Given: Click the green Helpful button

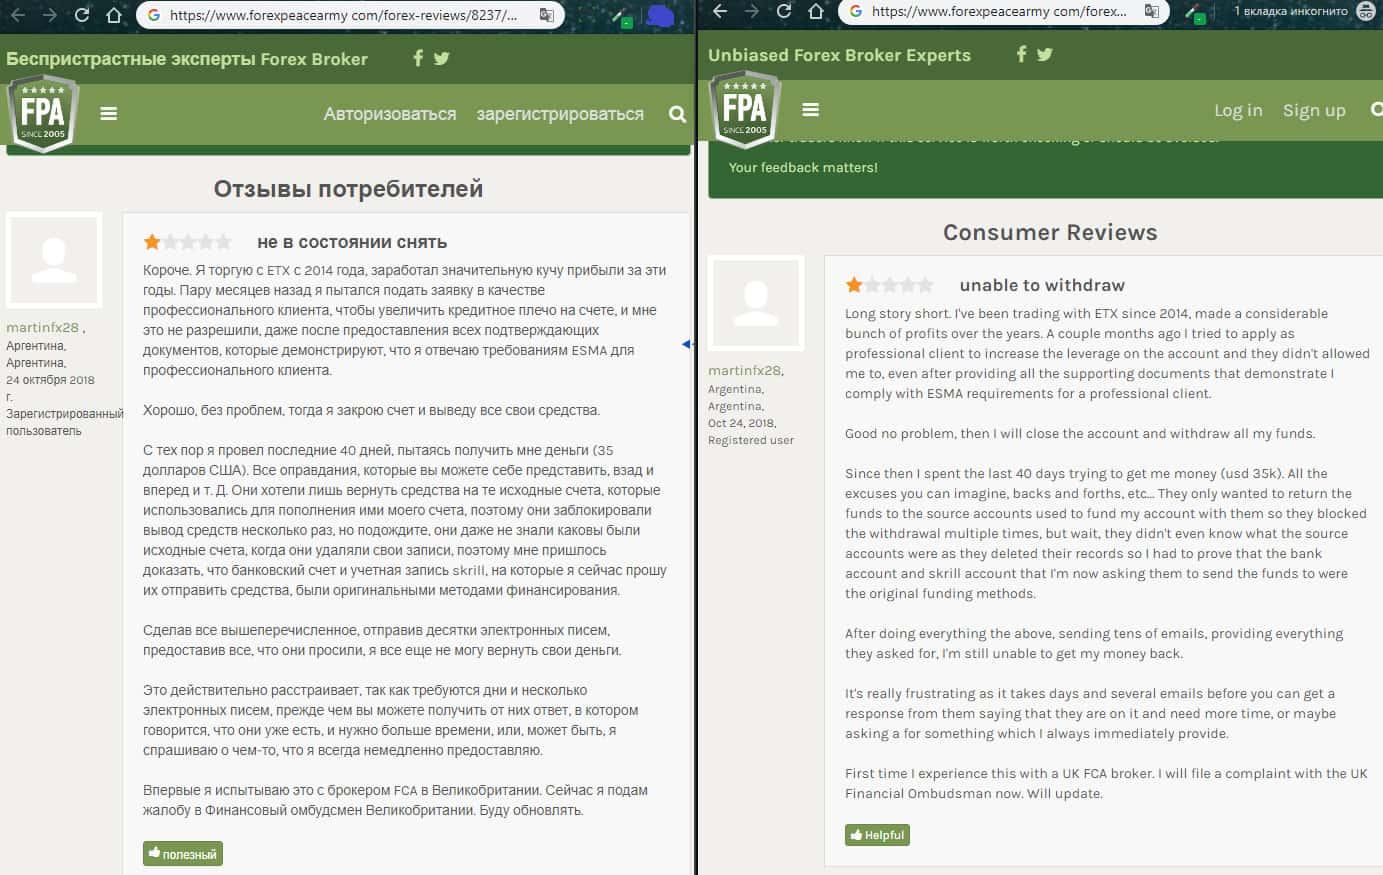Looking at the screenshot, I should point(877,835).
